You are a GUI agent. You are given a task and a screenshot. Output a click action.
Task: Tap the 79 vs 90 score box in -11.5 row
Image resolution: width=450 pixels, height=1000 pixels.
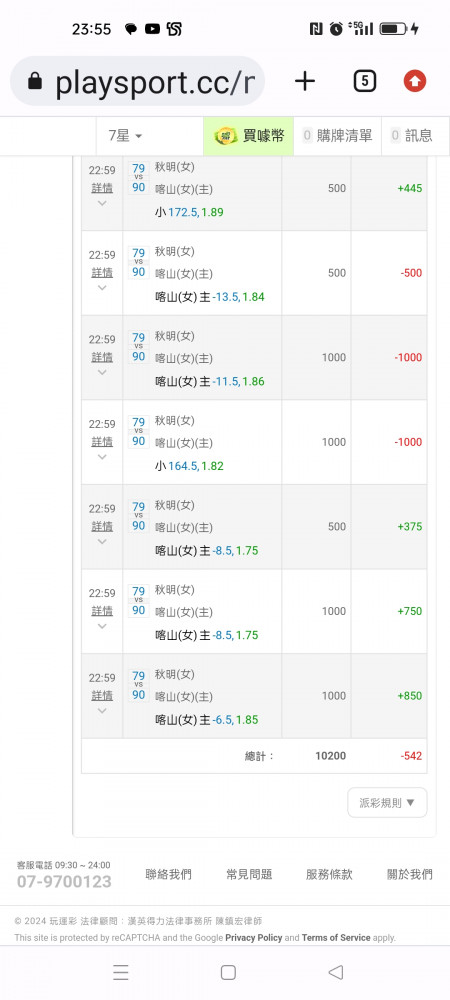(x=138, y=346)
